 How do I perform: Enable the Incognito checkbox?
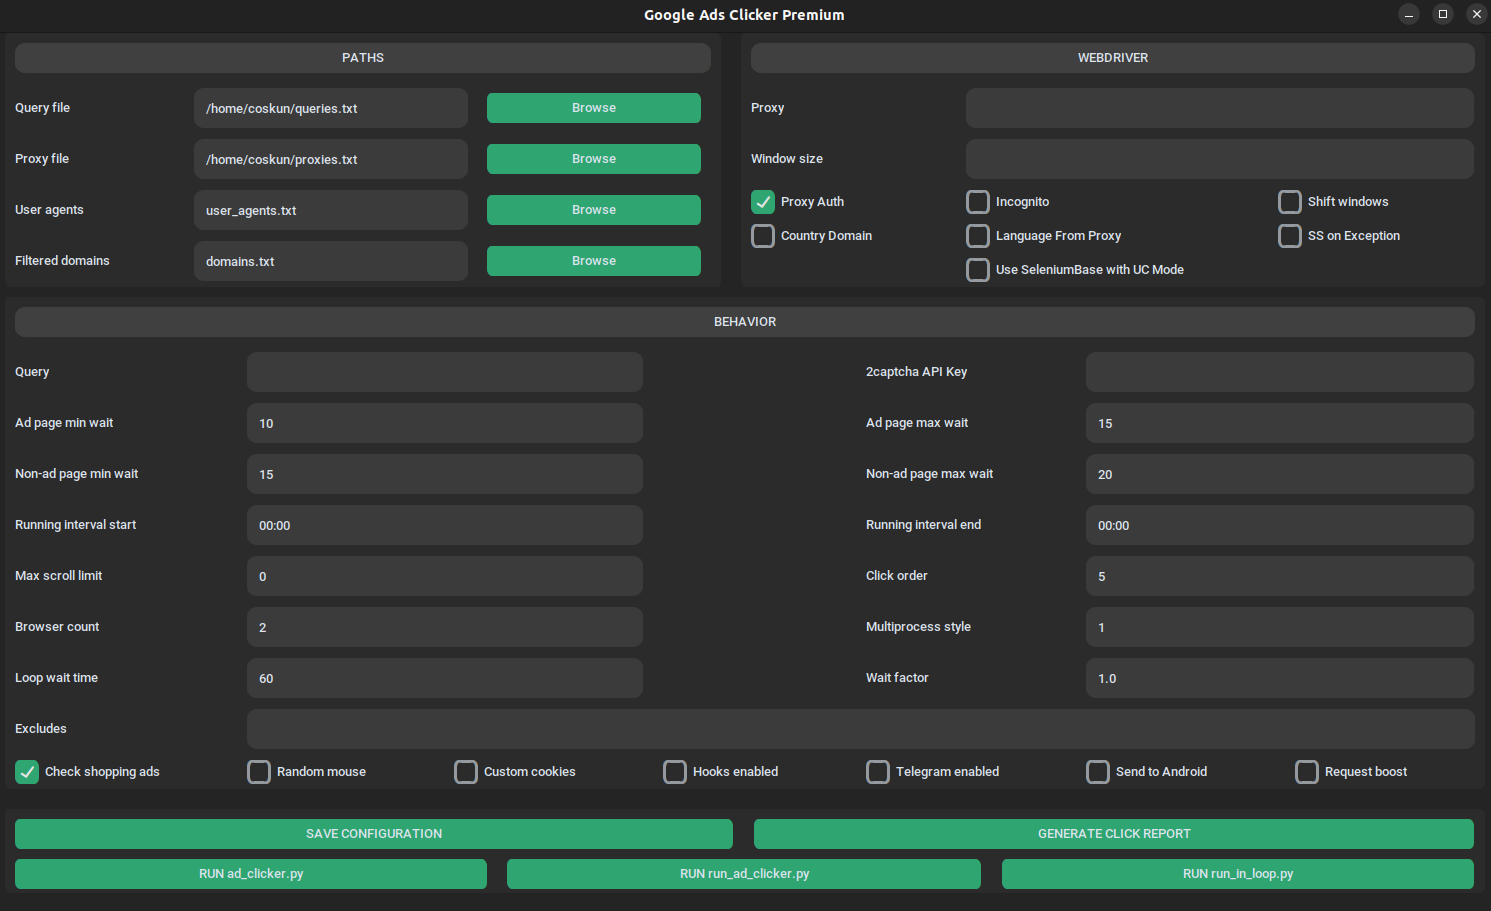(x=977, y=201)
